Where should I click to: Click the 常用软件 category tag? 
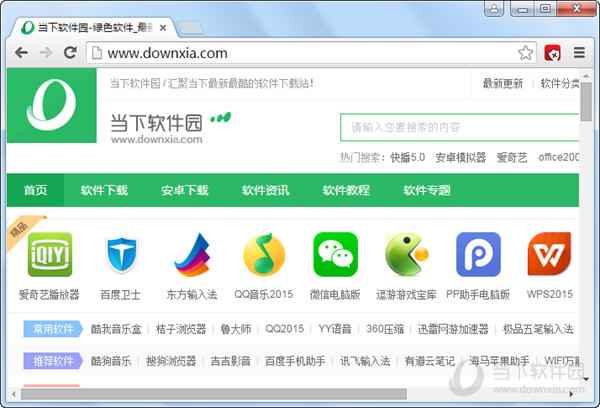53,329
